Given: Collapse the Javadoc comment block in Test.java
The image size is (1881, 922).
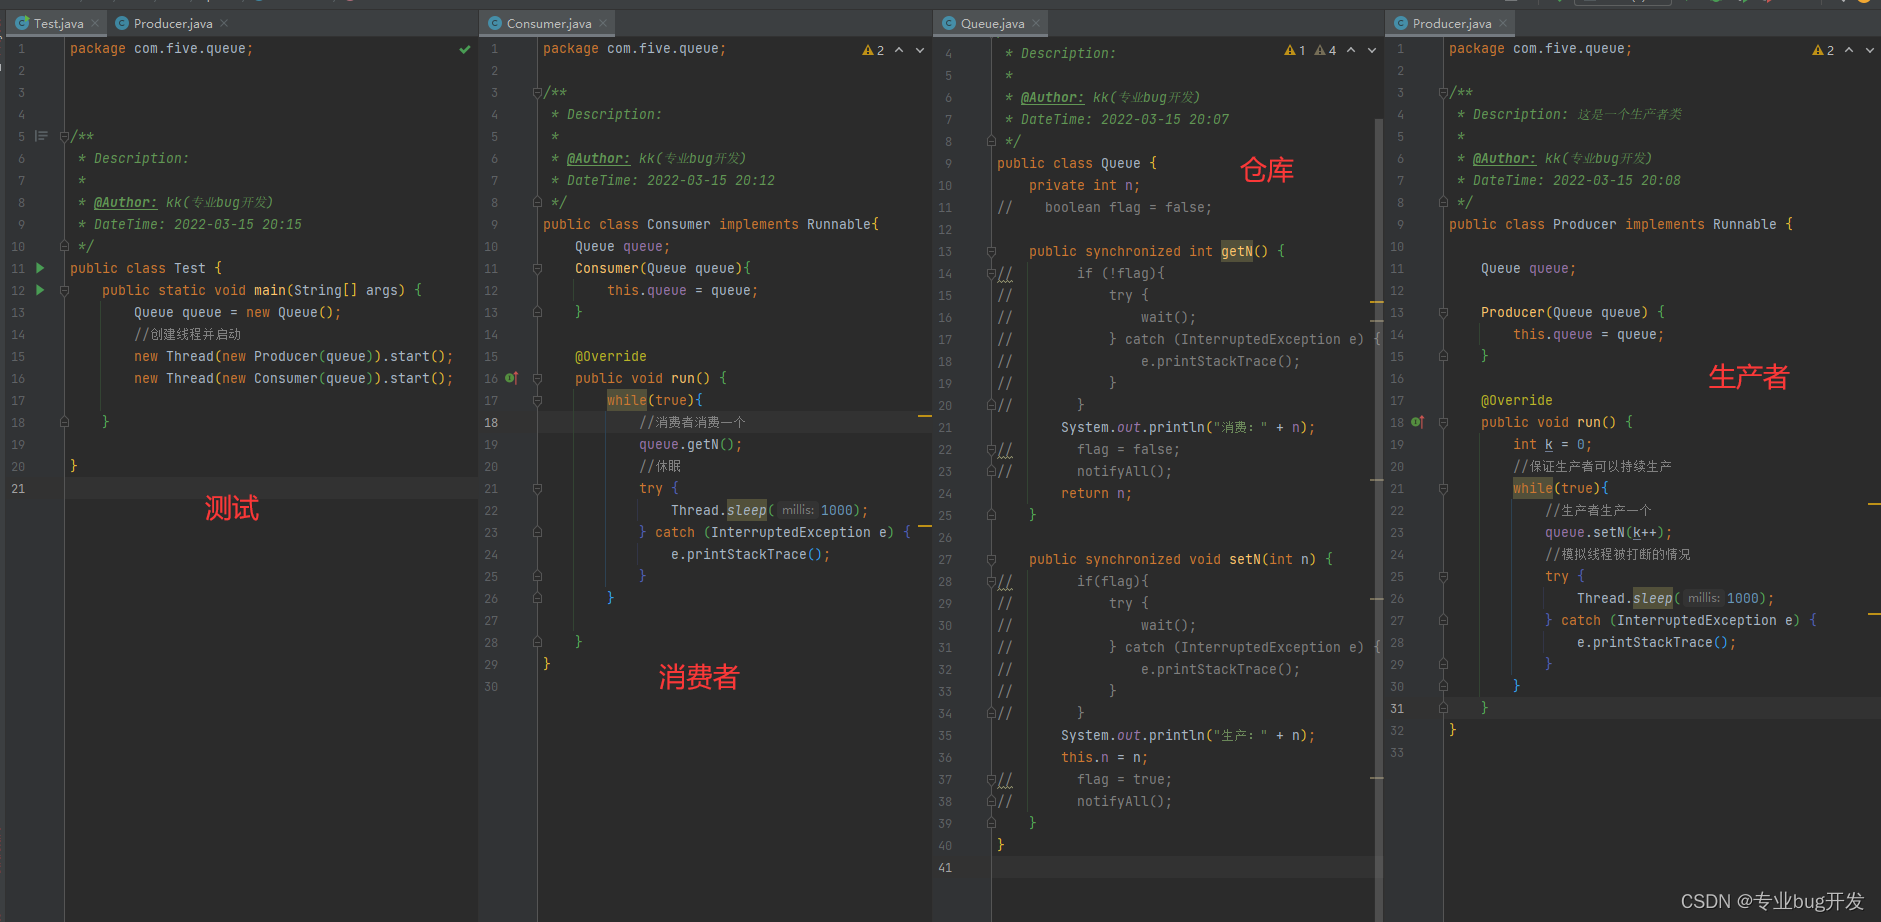Looking at the screenshot, I should [64, 136].
